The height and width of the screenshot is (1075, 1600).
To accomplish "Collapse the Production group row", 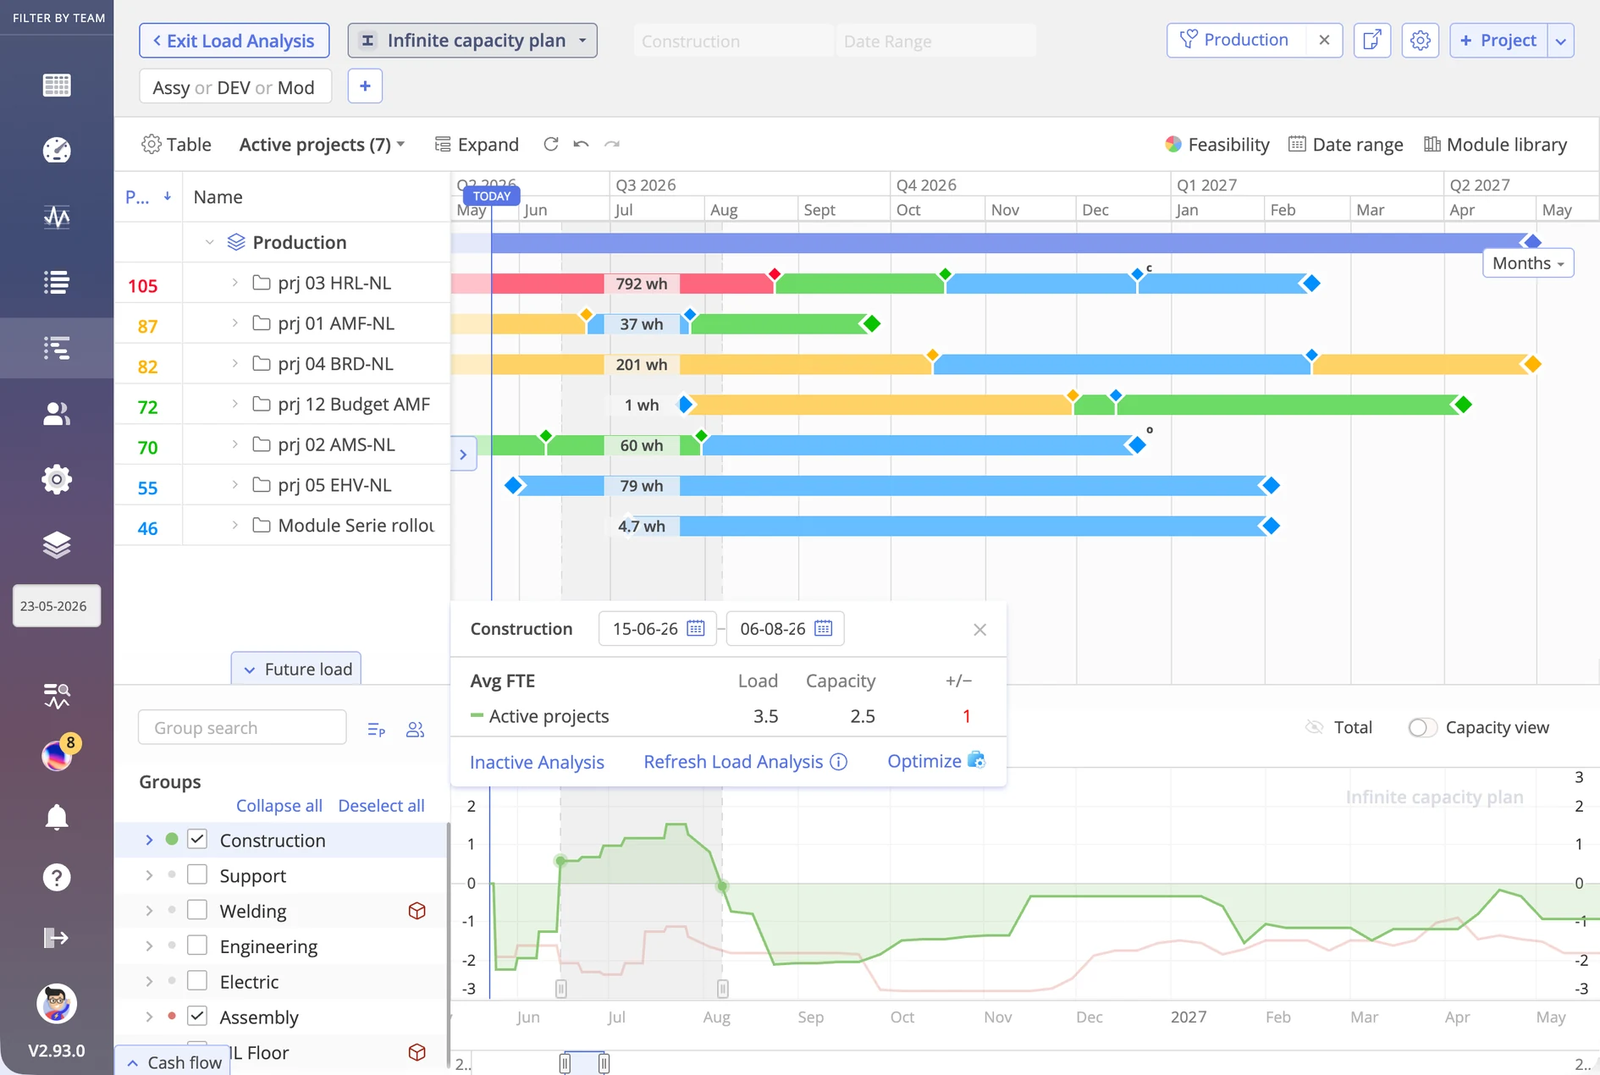I will [x=209, y=242].
